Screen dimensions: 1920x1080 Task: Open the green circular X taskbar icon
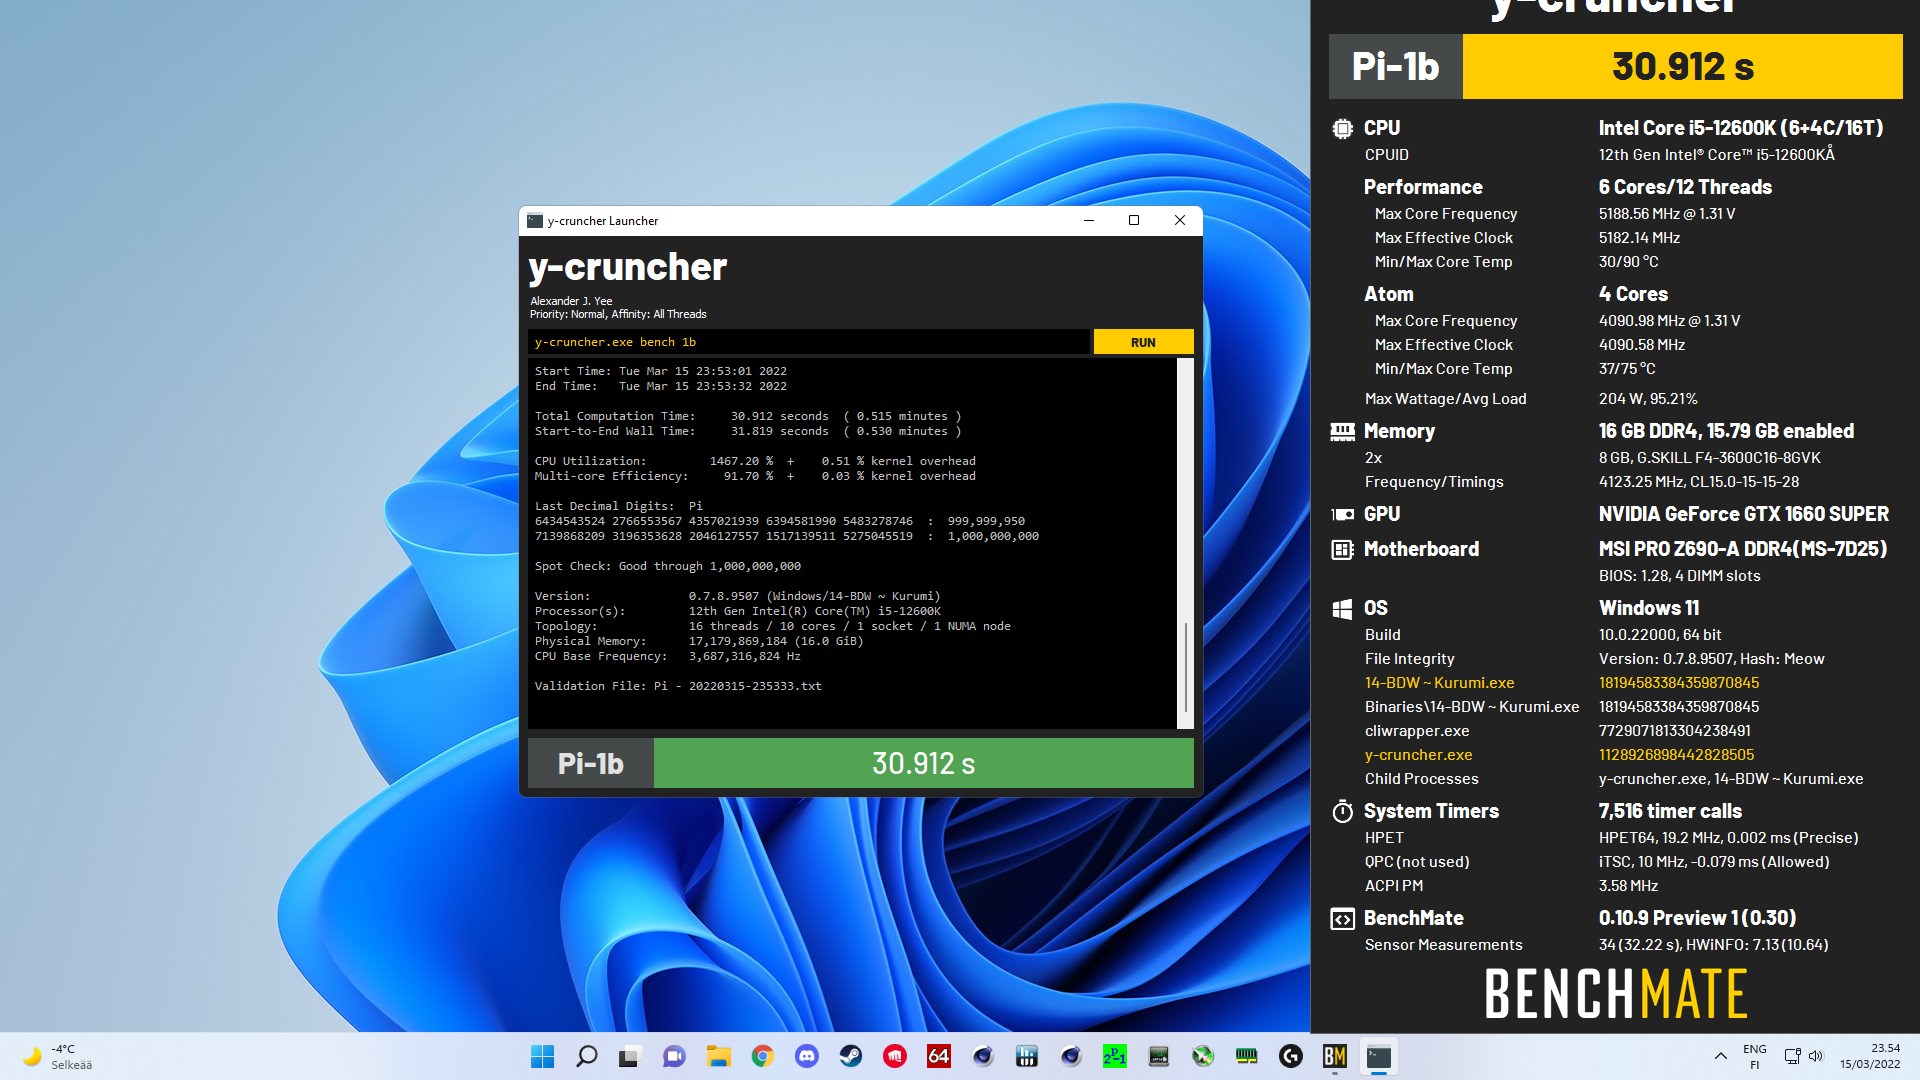[1203, 1056]
